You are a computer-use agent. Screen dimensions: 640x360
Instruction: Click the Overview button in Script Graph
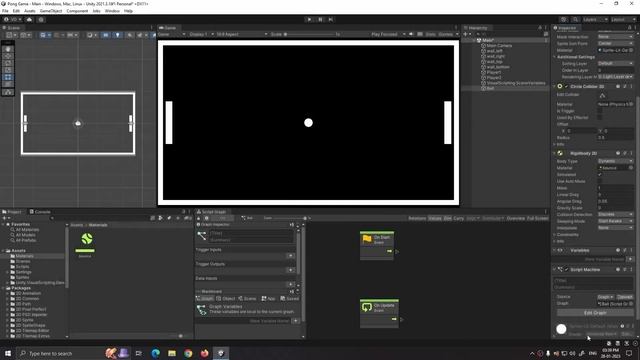click(516, 218)
